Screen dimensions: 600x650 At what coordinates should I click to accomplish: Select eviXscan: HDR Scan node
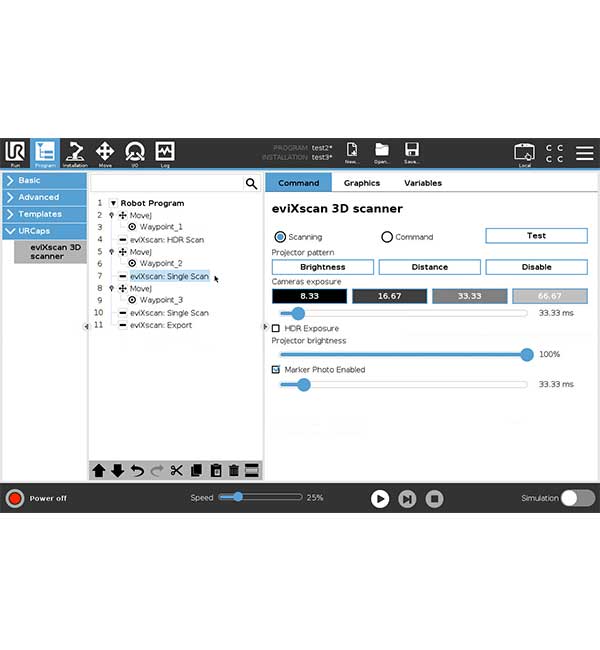click(x=167, y=240)
